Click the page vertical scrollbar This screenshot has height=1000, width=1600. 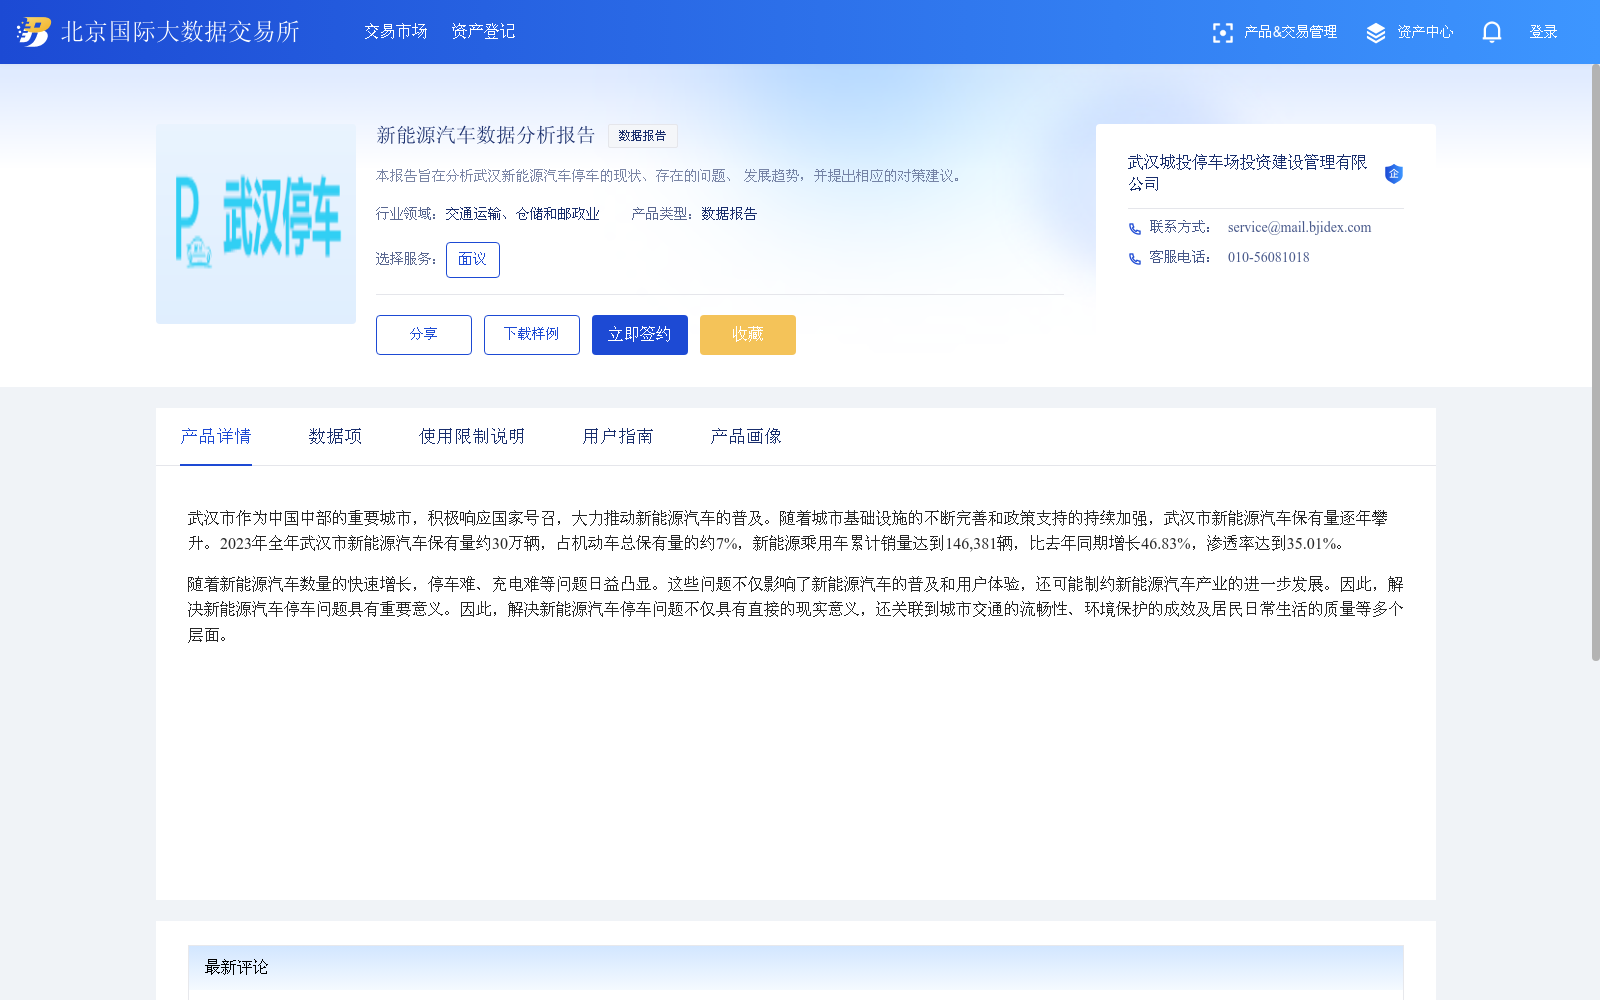(1596, 362)
